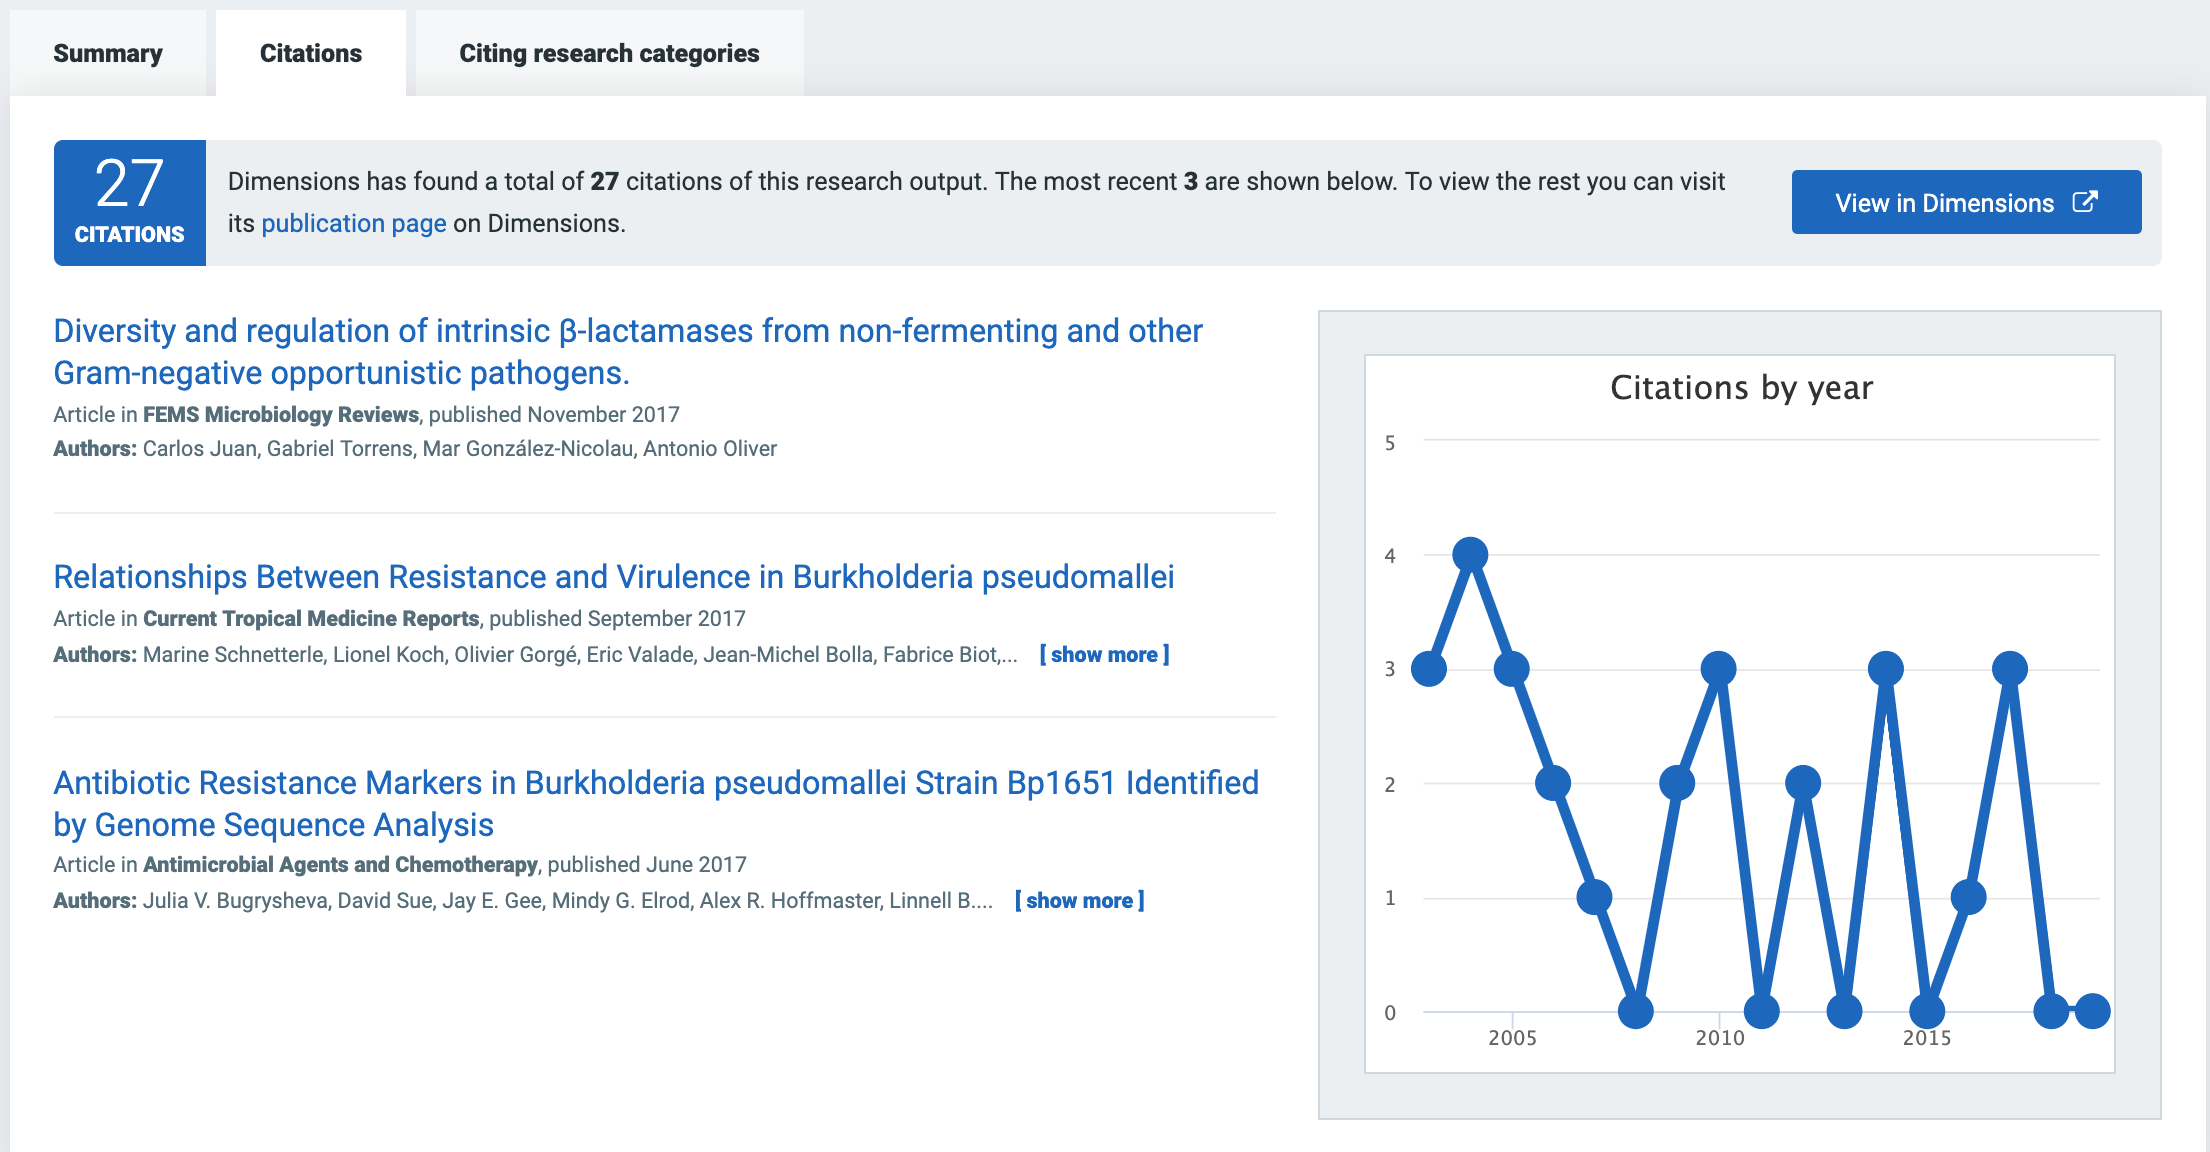2210x1152 pixels.
Task: Click the data point at value 1 near 2007
Action: 1594,897
